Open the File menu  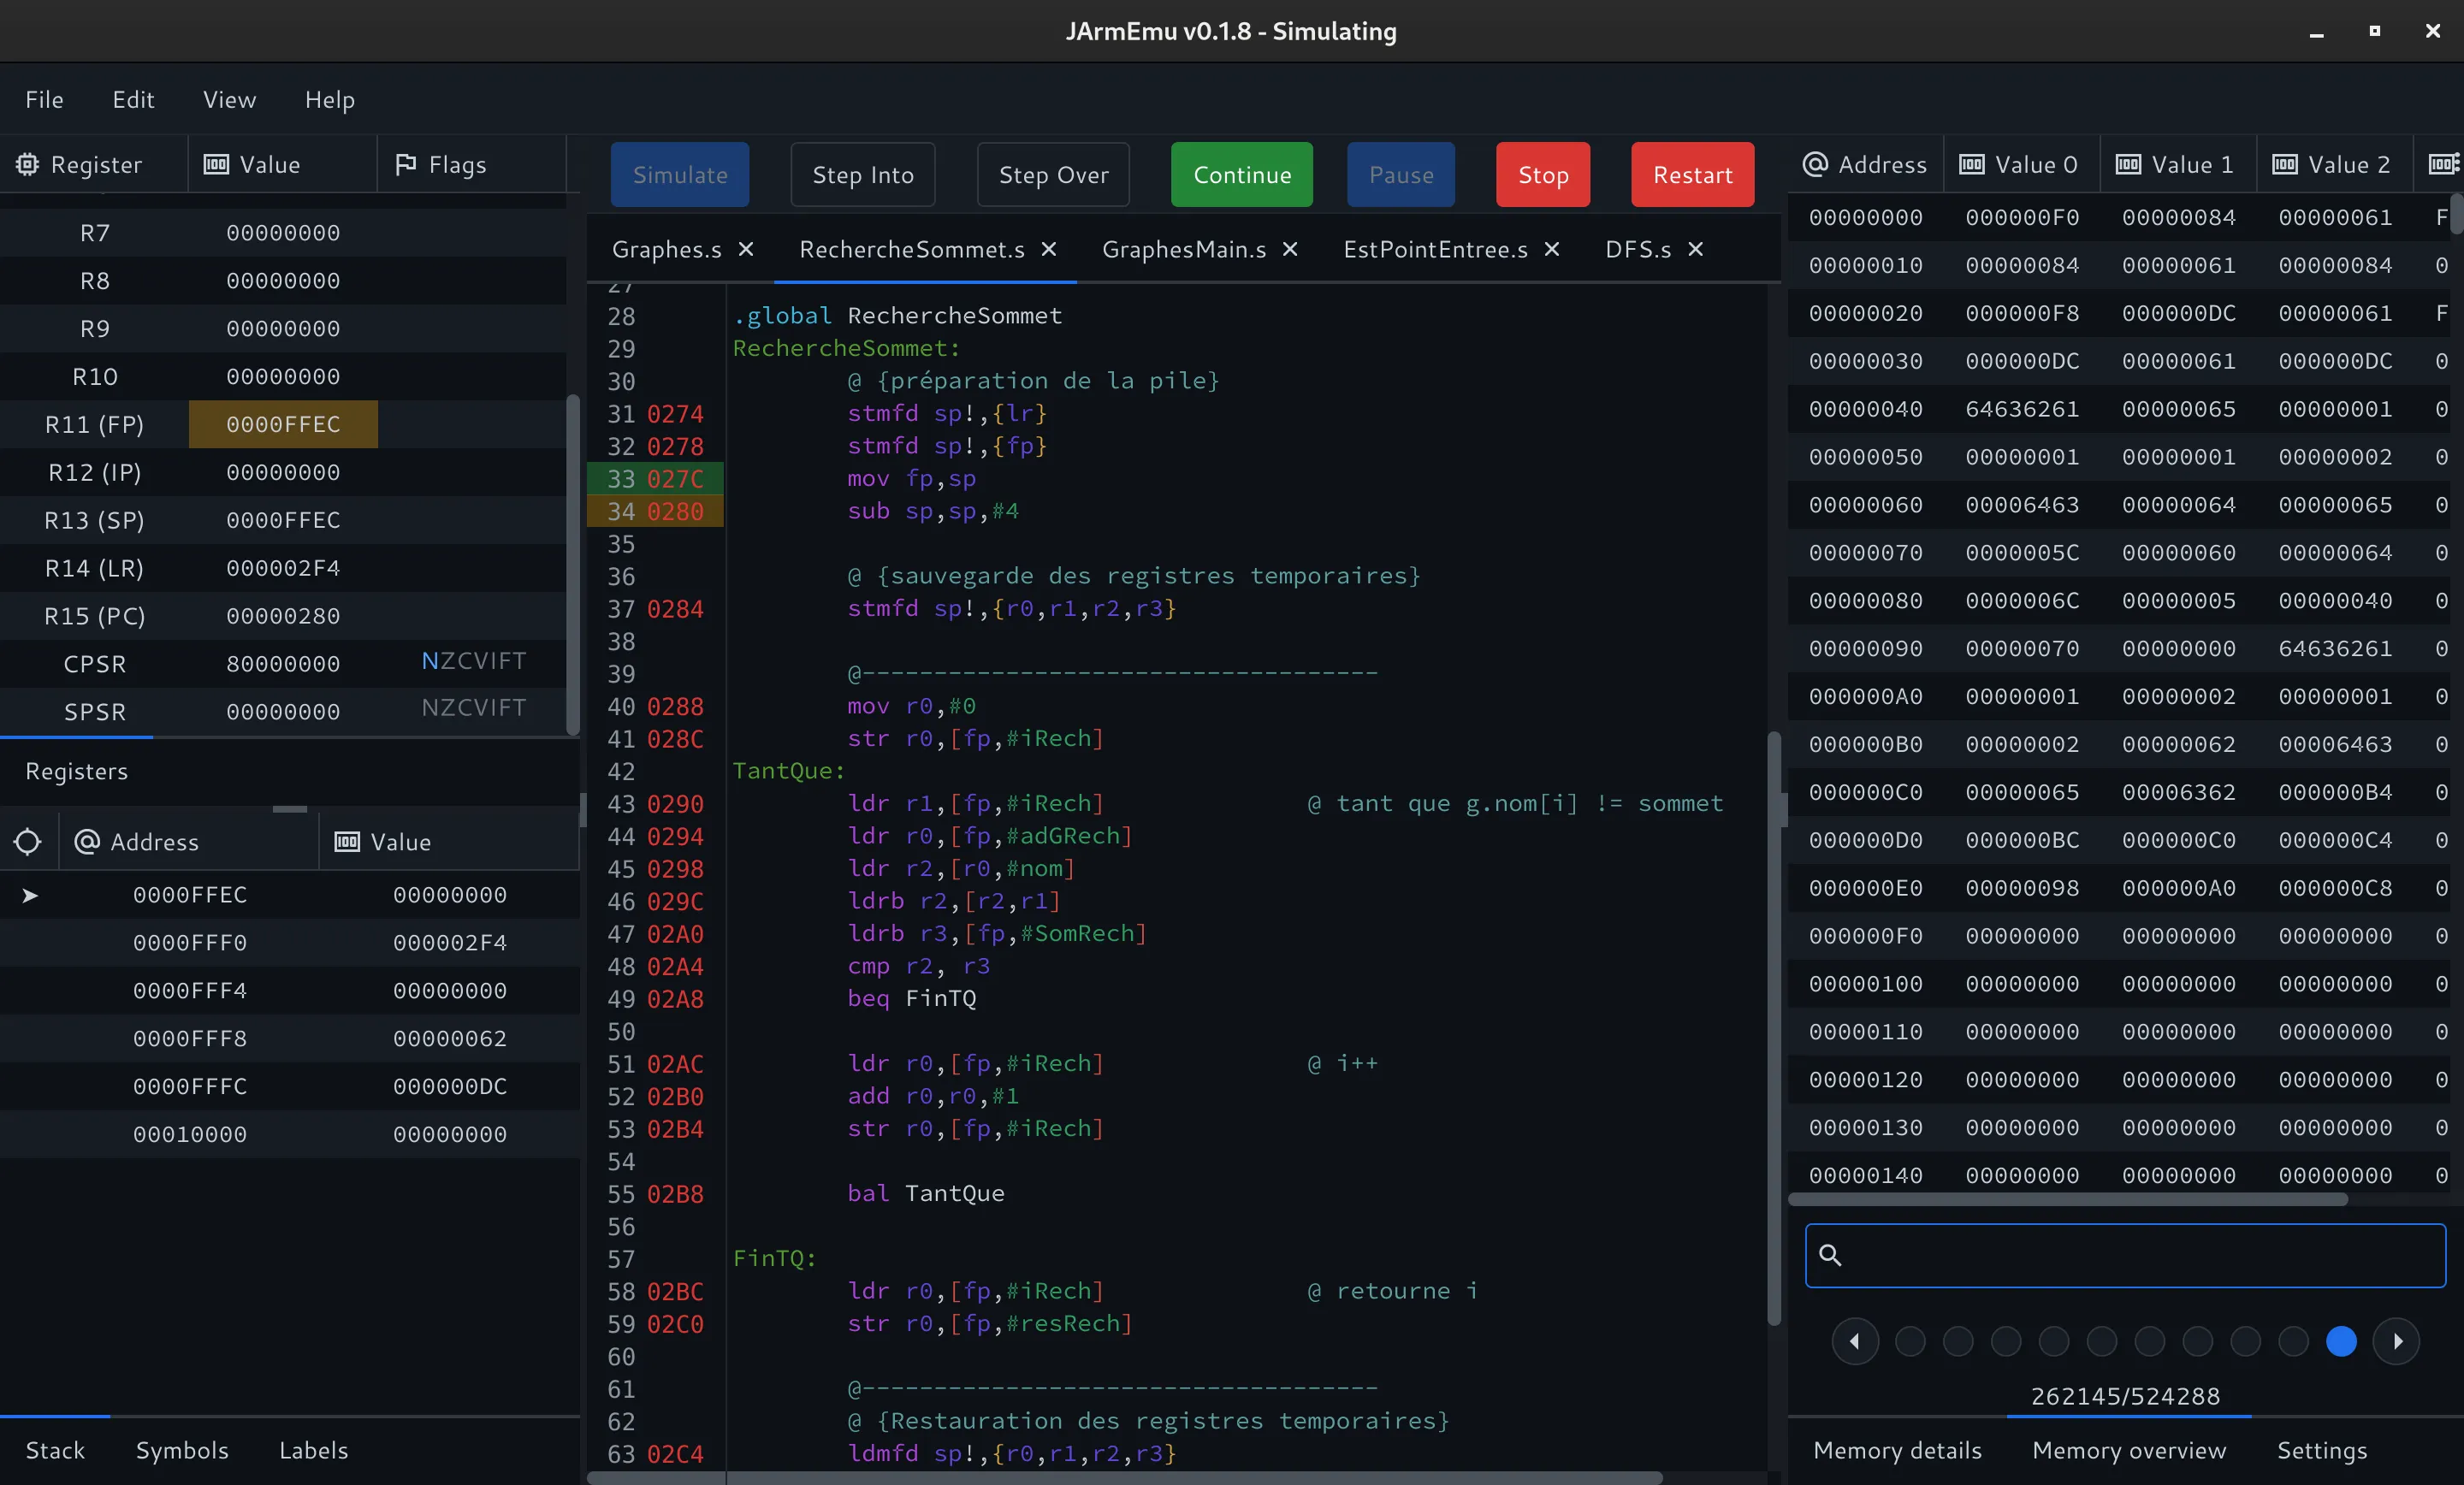[x=44, y=100]
